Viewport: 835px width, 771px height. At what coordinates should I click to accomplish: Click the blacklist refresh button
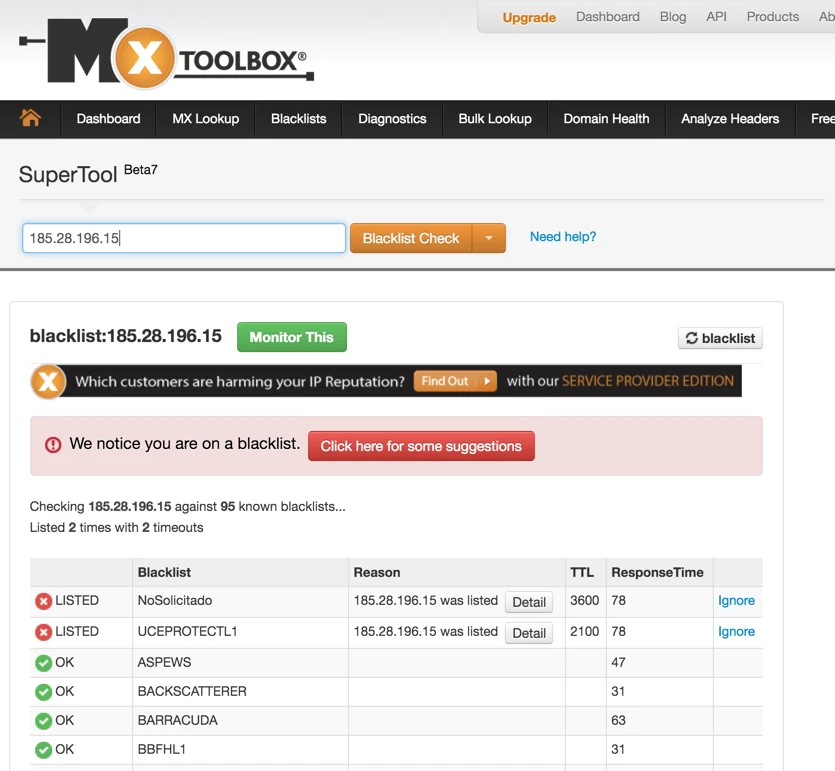(x=720, y=338)
